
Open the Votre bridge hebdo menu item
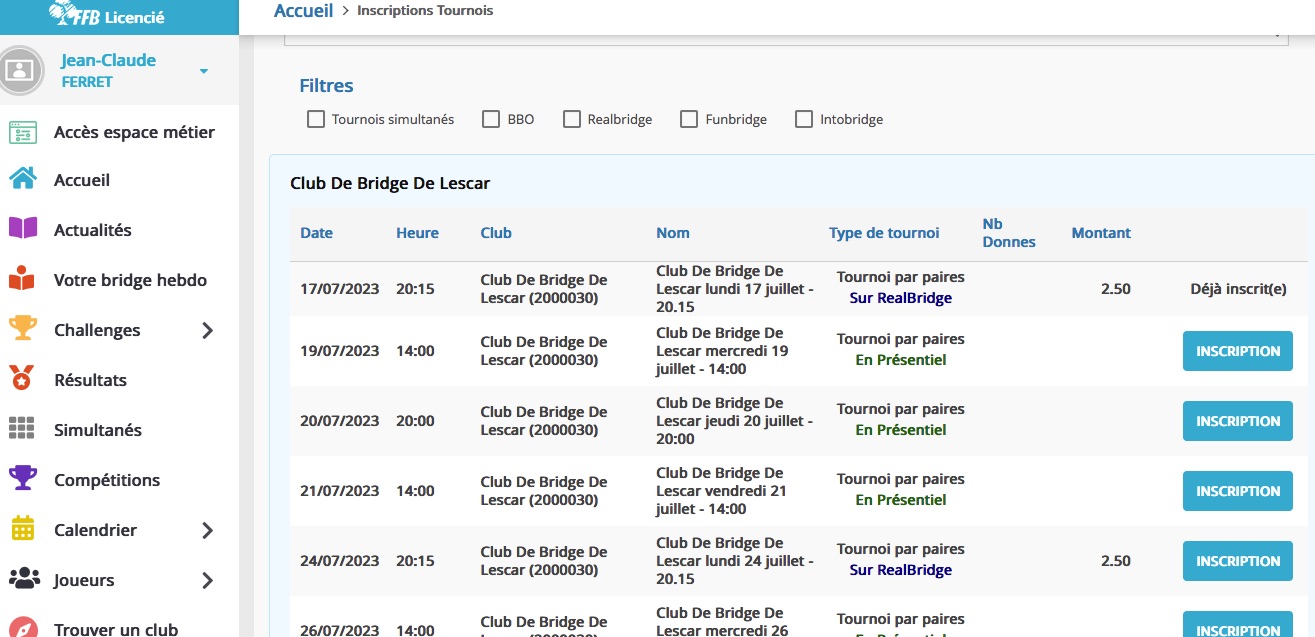coord(130,280)
